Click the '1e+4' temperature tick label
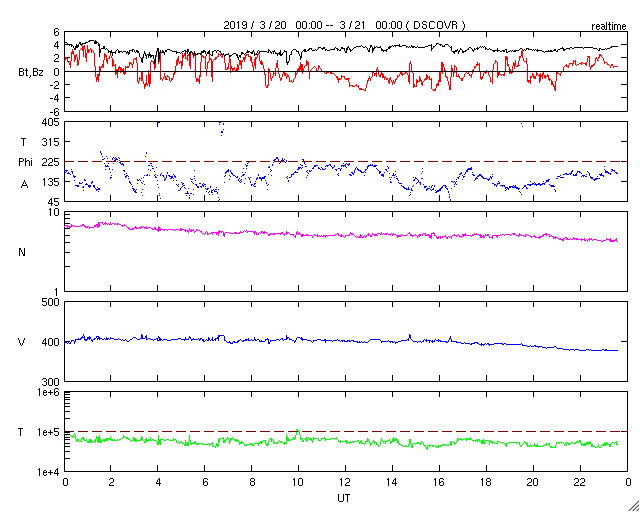This screenshot has width=640, height=512. coord(49,472)
